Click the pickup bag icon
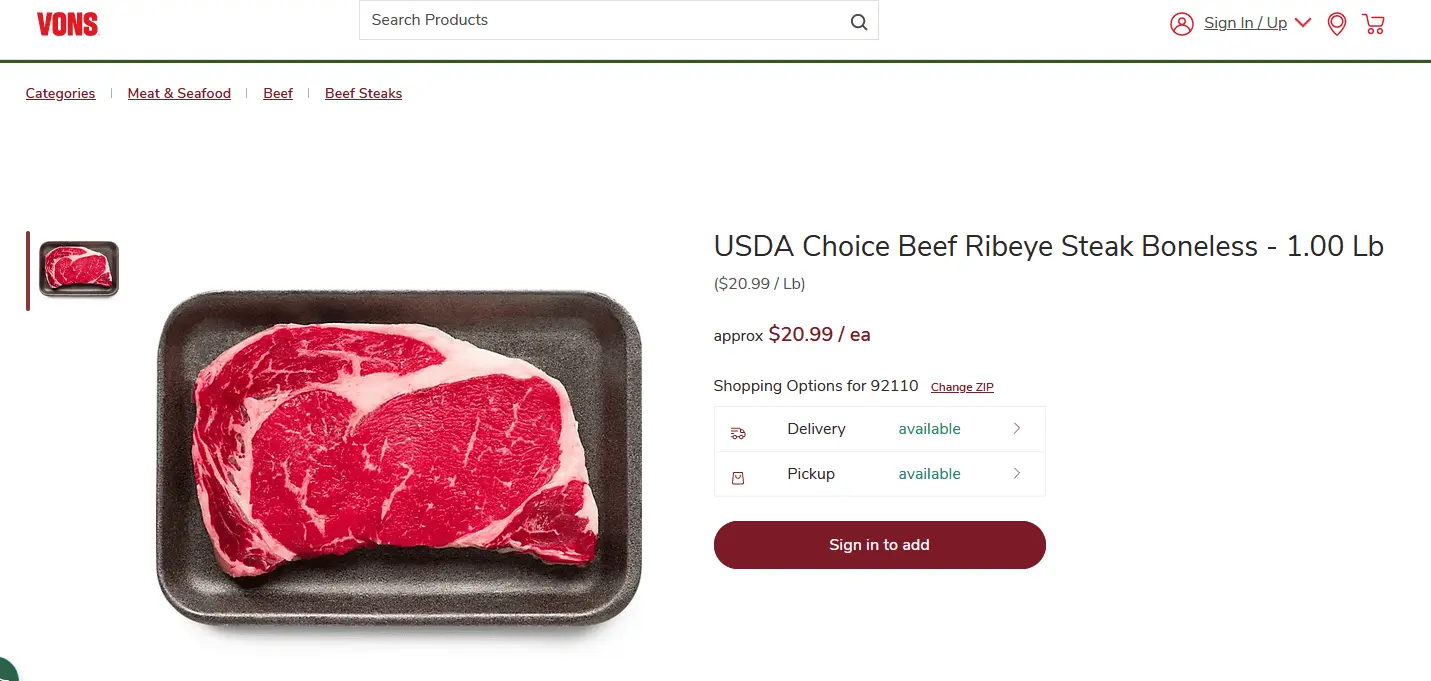The image size is (1431, 681). (x=738, y=478)
